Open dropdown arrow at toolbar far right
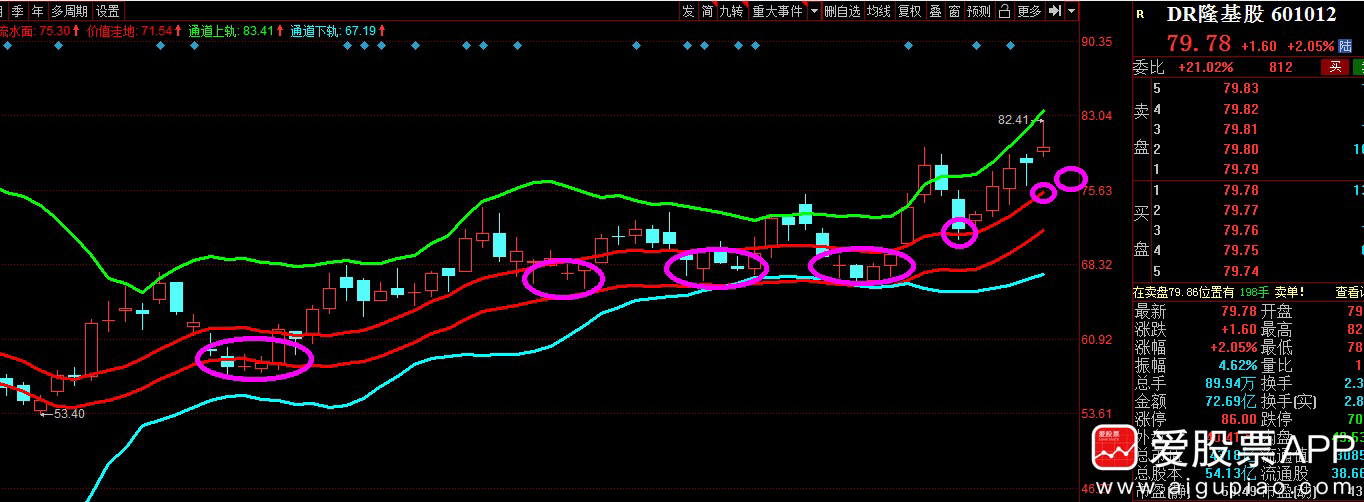The image size is (1364, 502). tap(1072, 12)
